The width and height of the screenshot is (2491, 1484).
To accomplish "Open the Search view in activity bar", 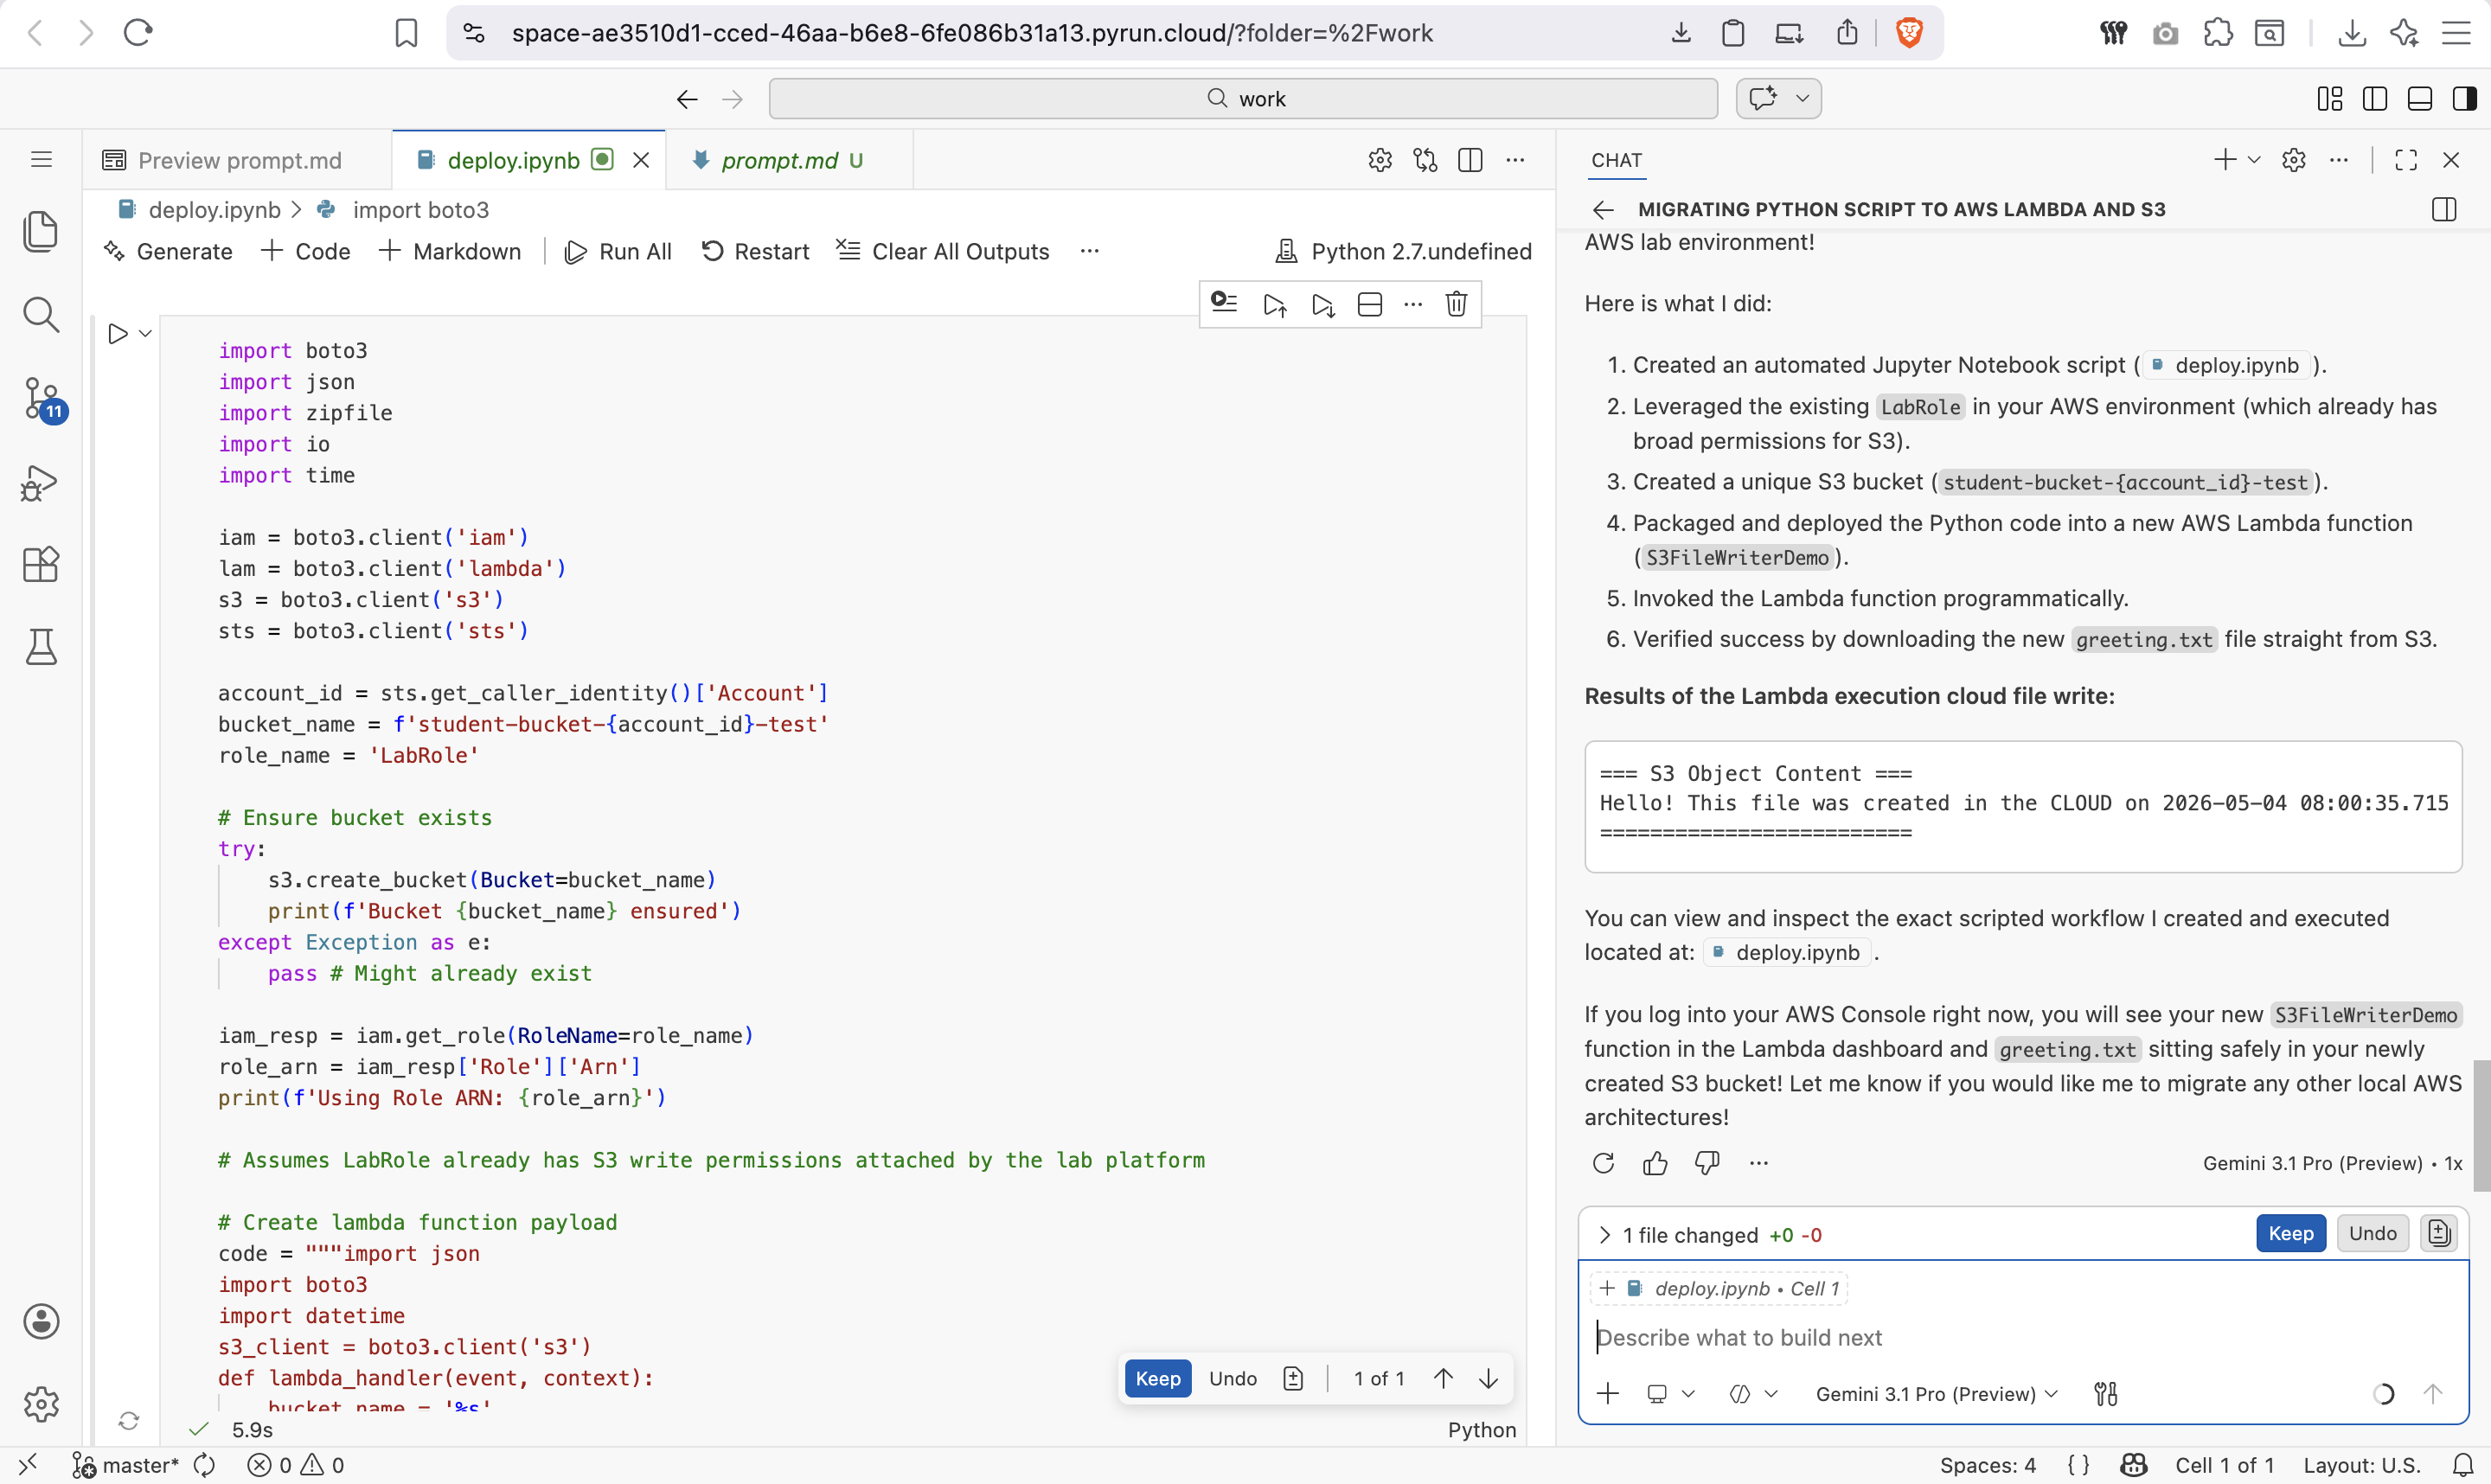I will click(x=41, y=315).
